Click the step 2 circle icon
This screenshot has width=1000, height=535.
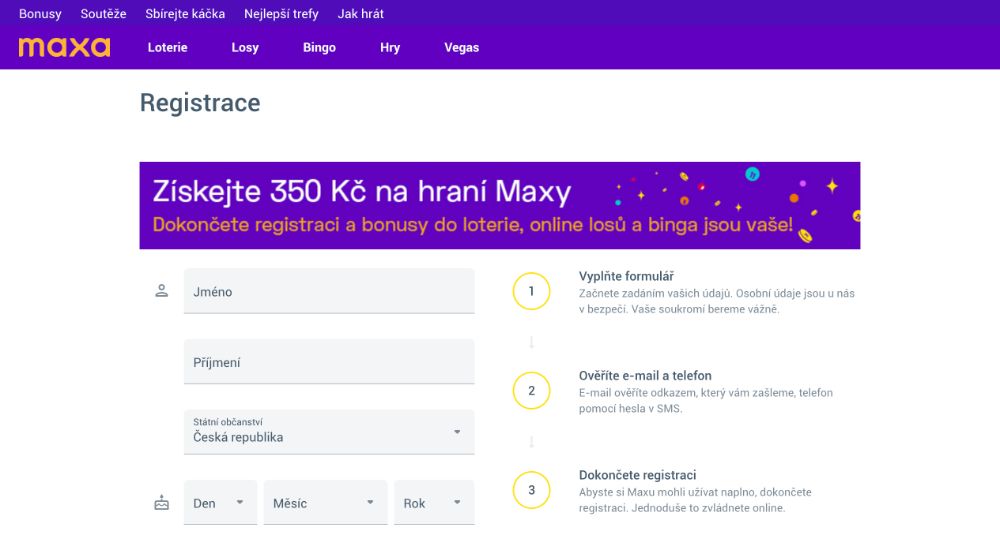click(531, 390)
